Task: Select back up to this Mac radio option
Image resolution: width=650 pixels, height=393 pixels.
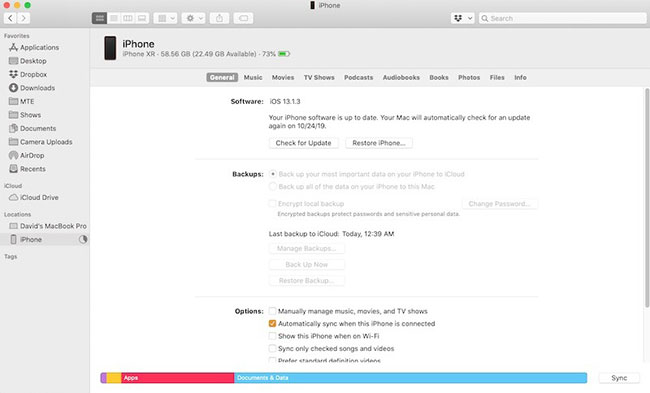Action: (273, 187)
